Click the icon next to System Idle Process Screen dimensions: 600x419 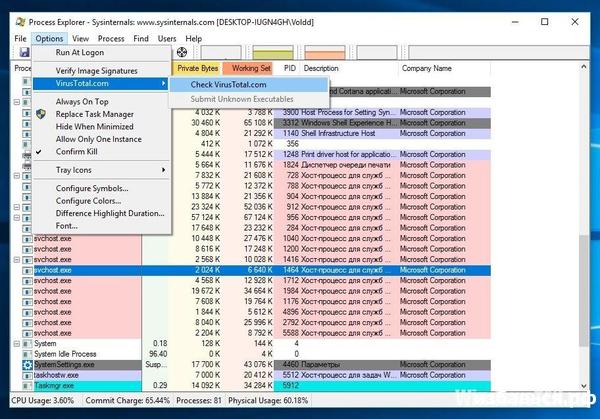(x=27, y=354)
